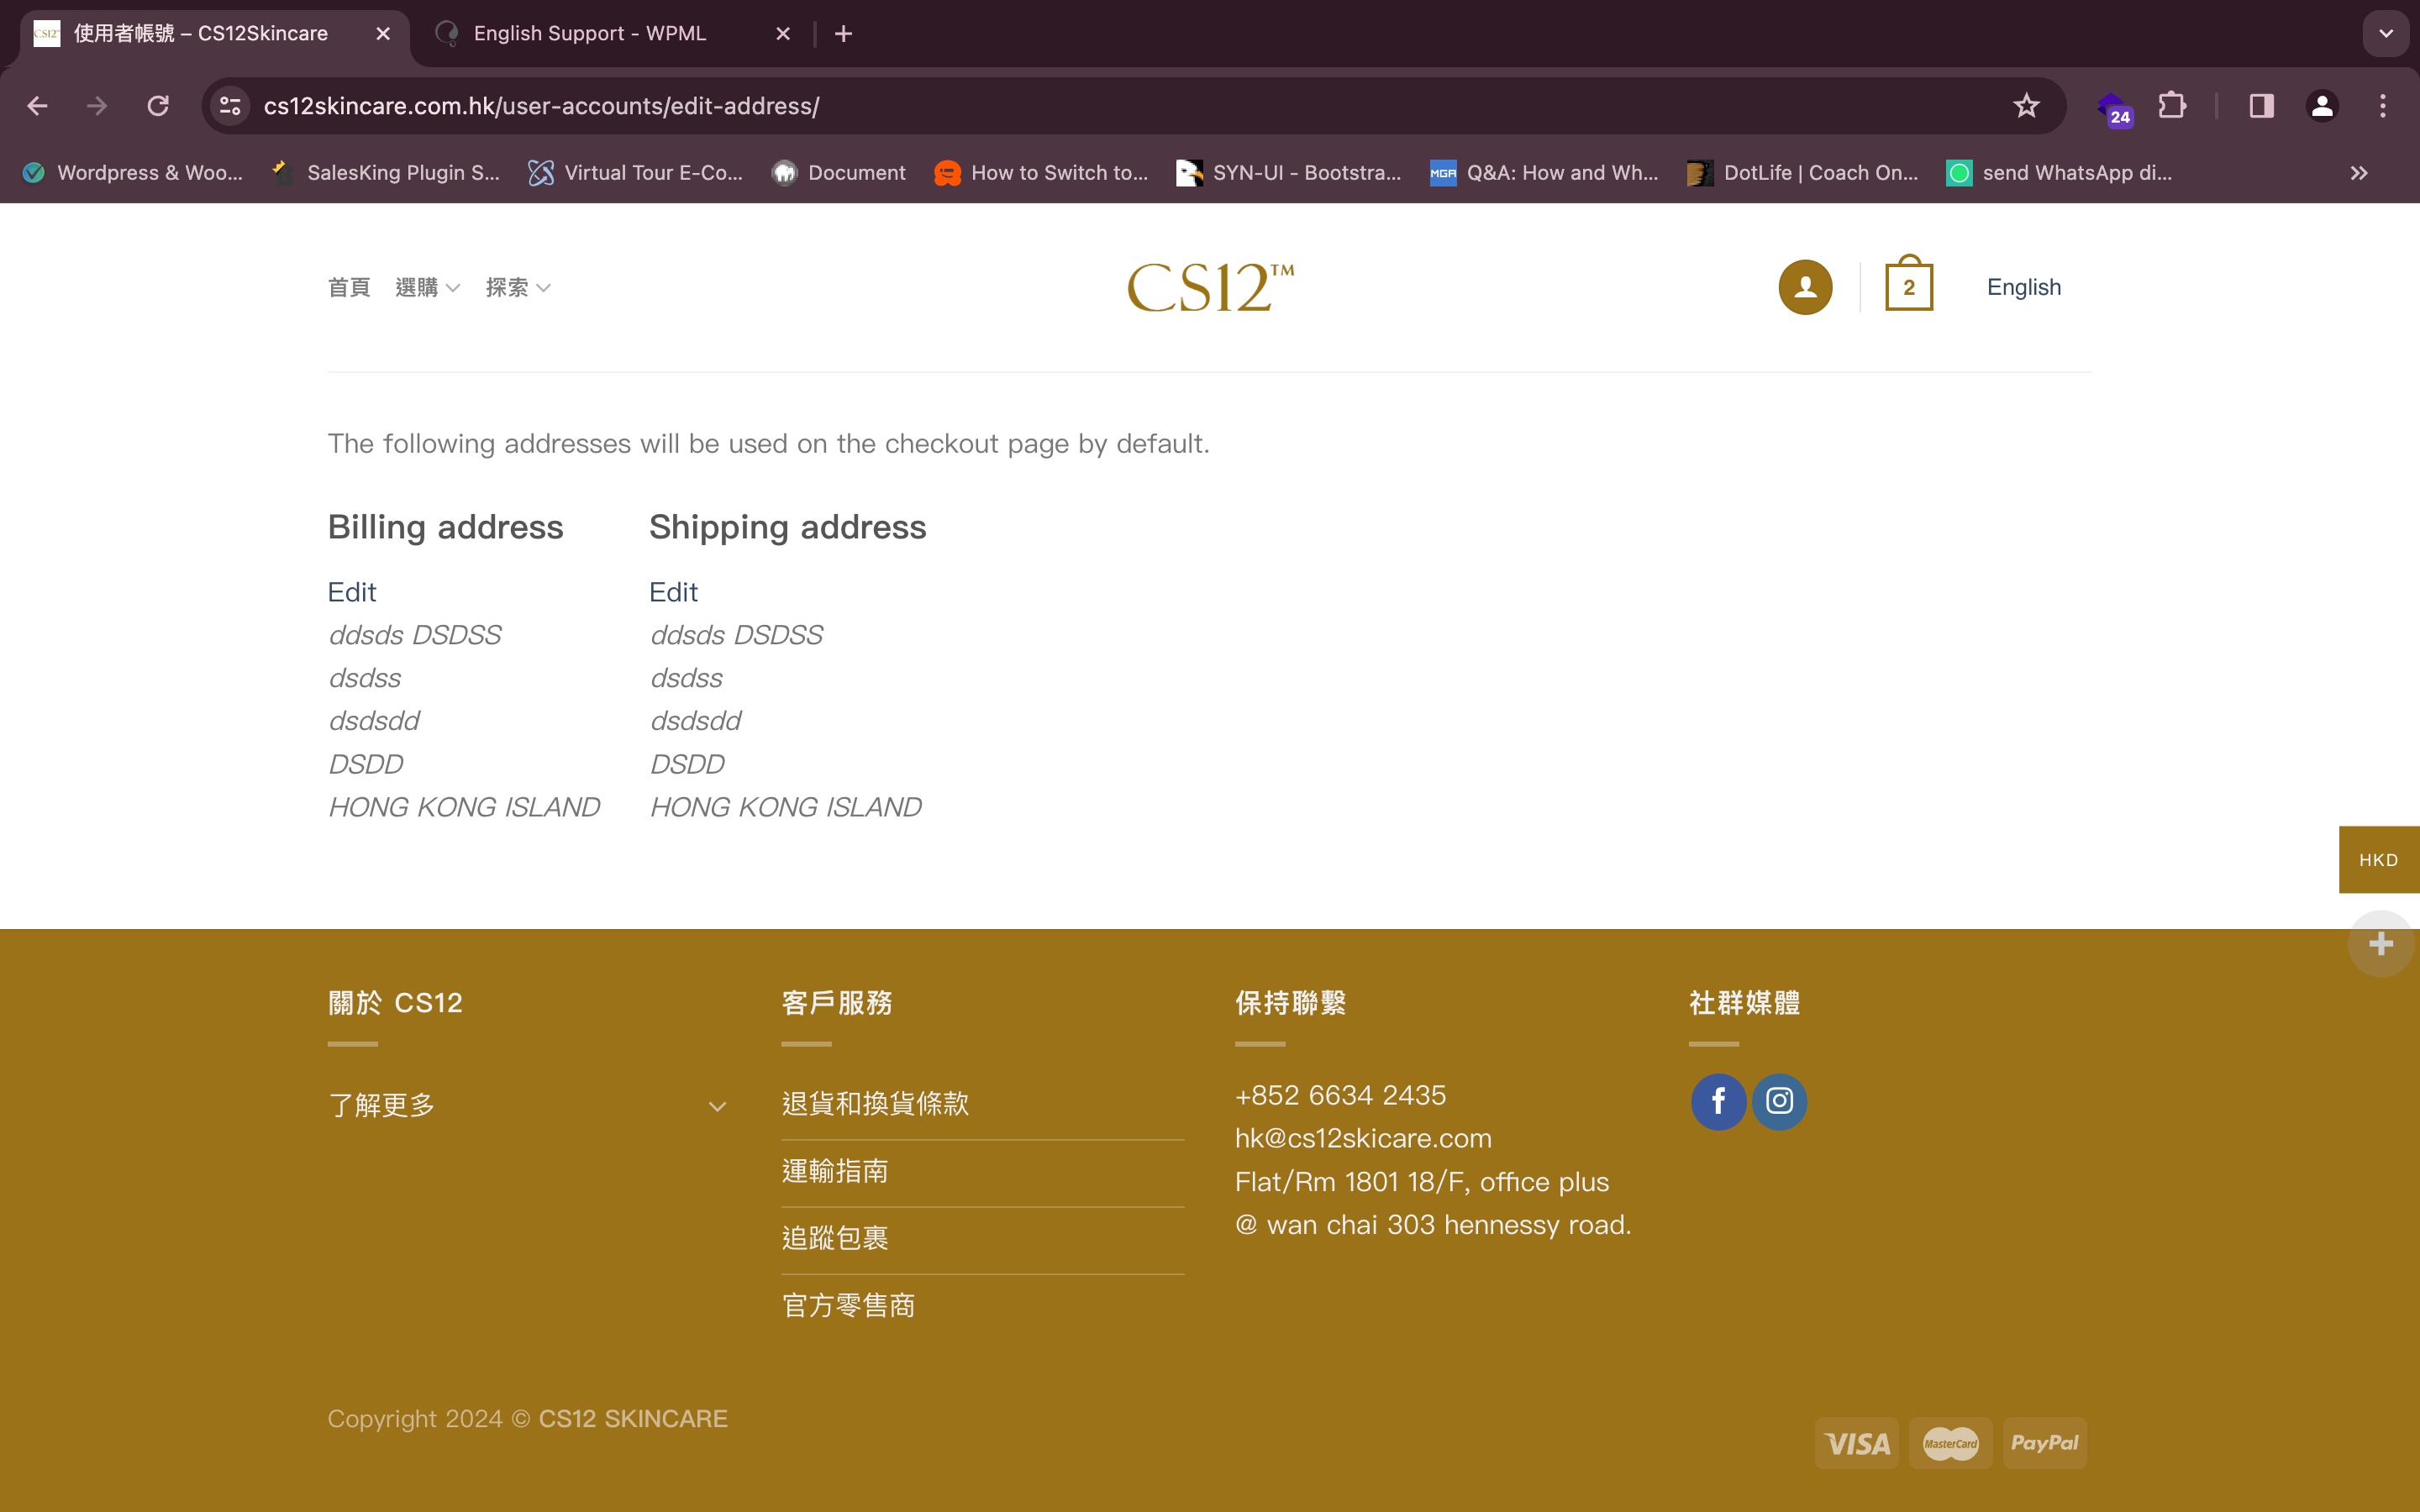Click the Shipping address heading
This screenshot has height=1512, width=2420.
click(787, 527)
